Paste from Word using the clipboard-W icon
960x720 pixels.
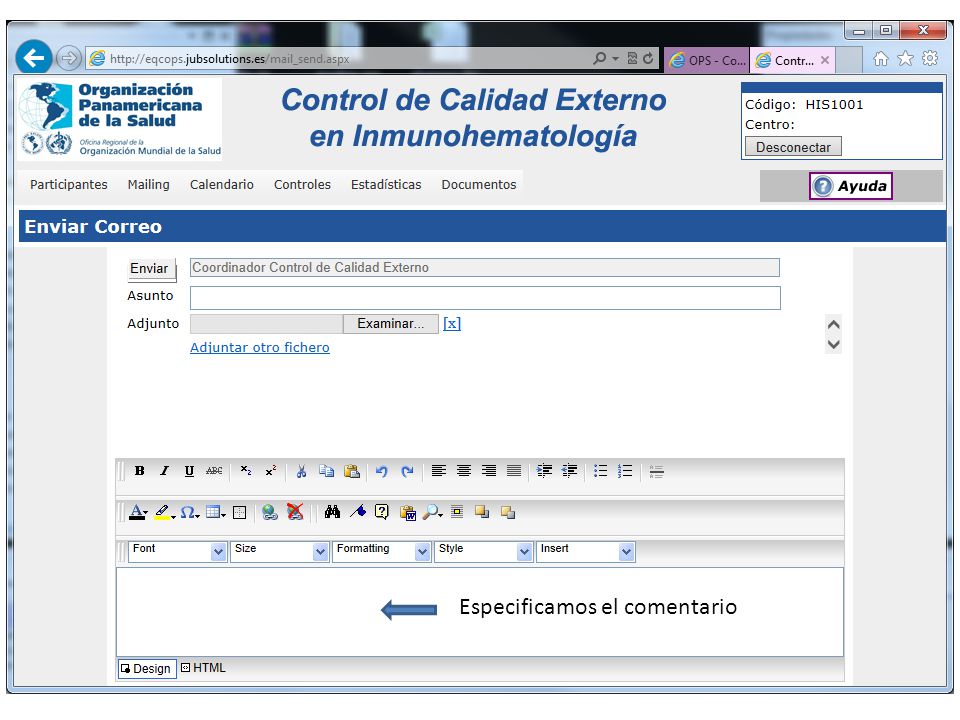coord(408,512)
